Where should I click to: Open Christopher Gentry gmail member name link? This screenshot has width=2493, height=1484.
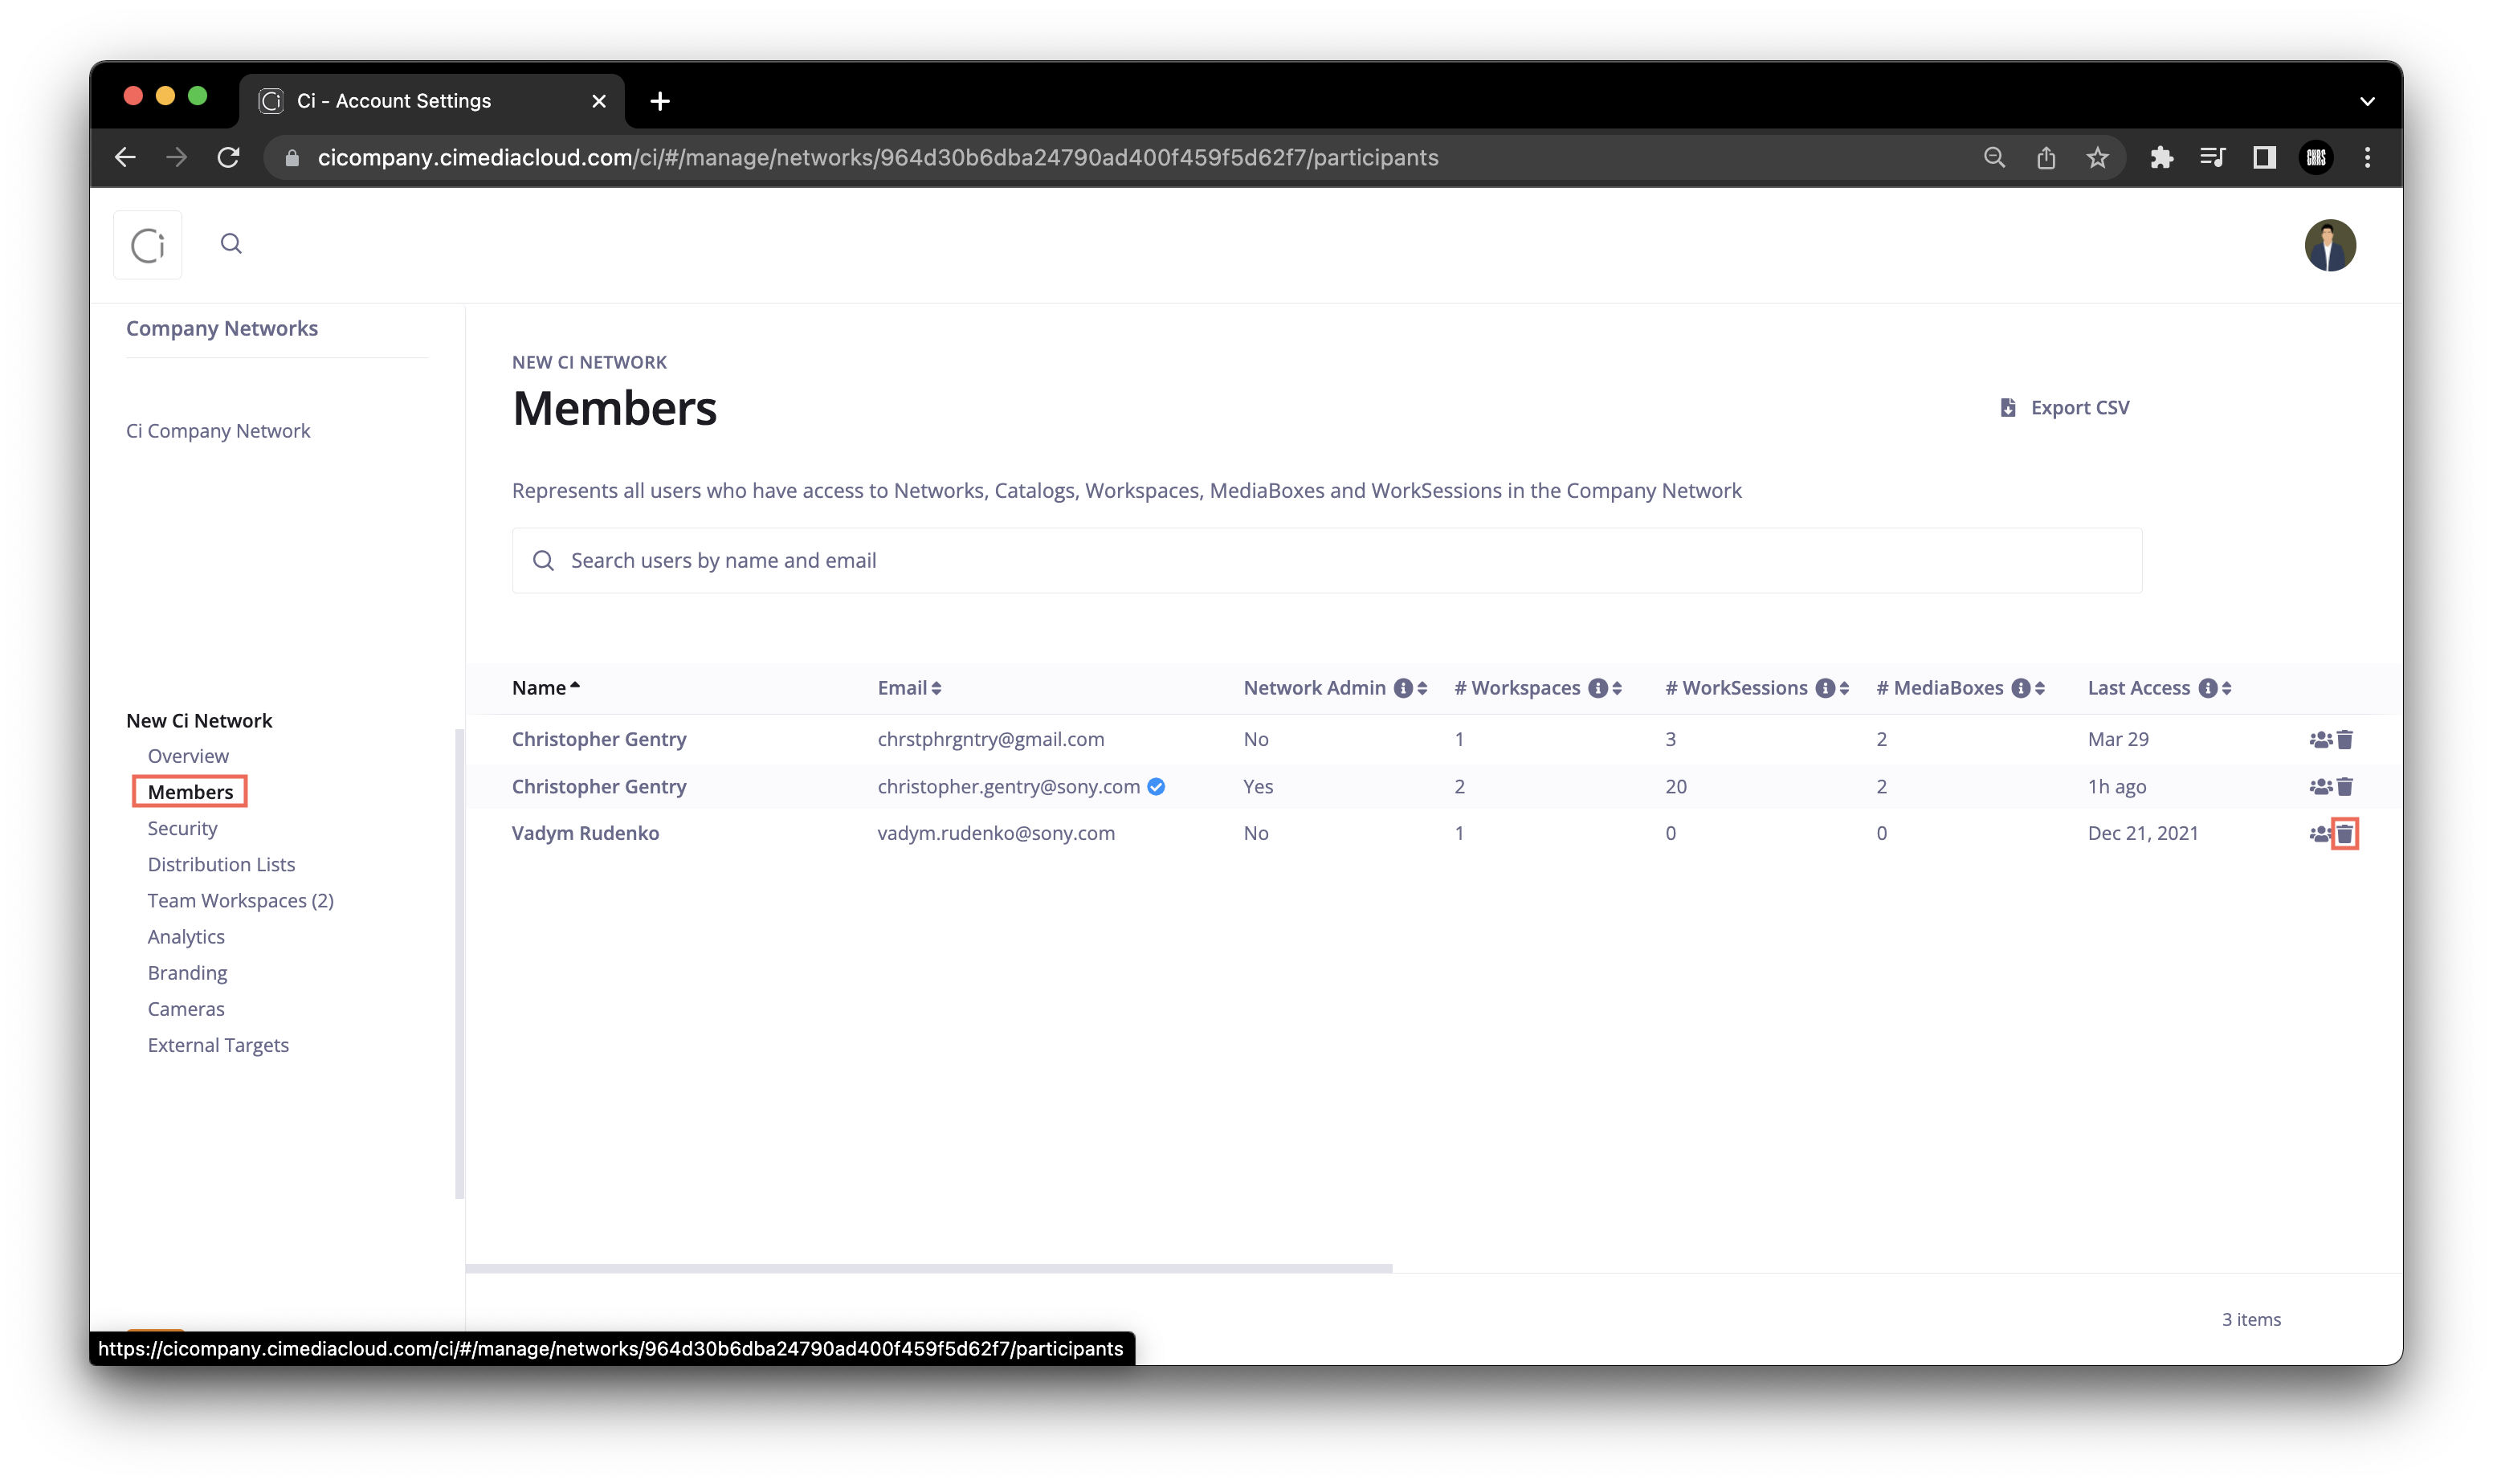point(599,740)
